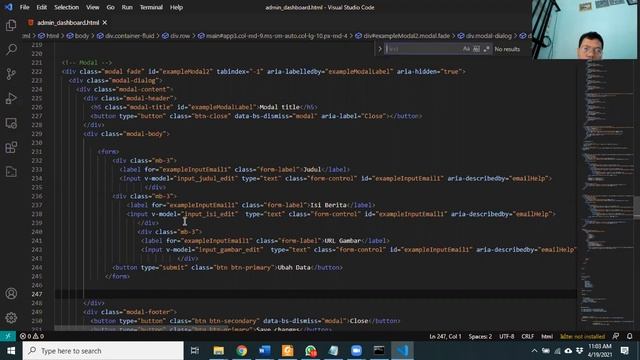Screen dimensions: 640x360
Task: Close the admin_dashboard.html tab
Action: coord(105,22)
